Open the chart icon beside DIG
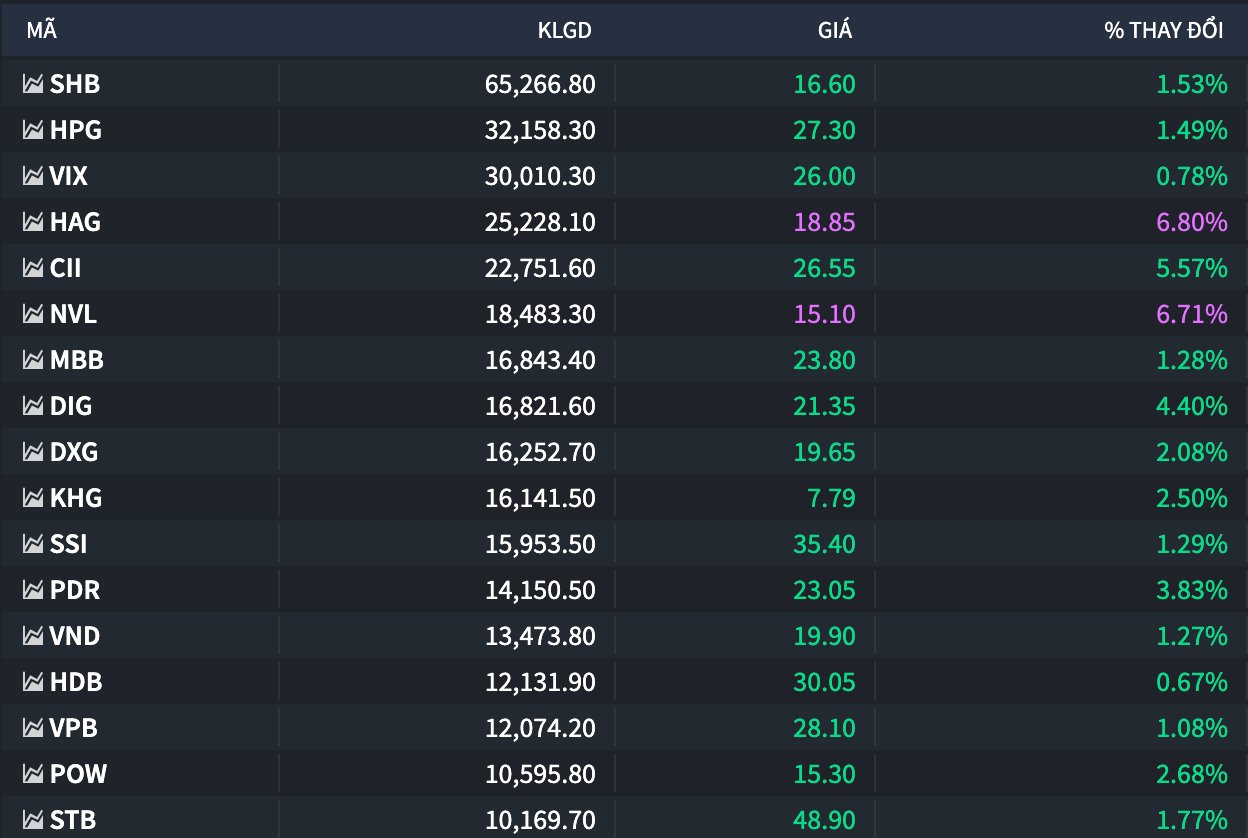 point(33,406)
